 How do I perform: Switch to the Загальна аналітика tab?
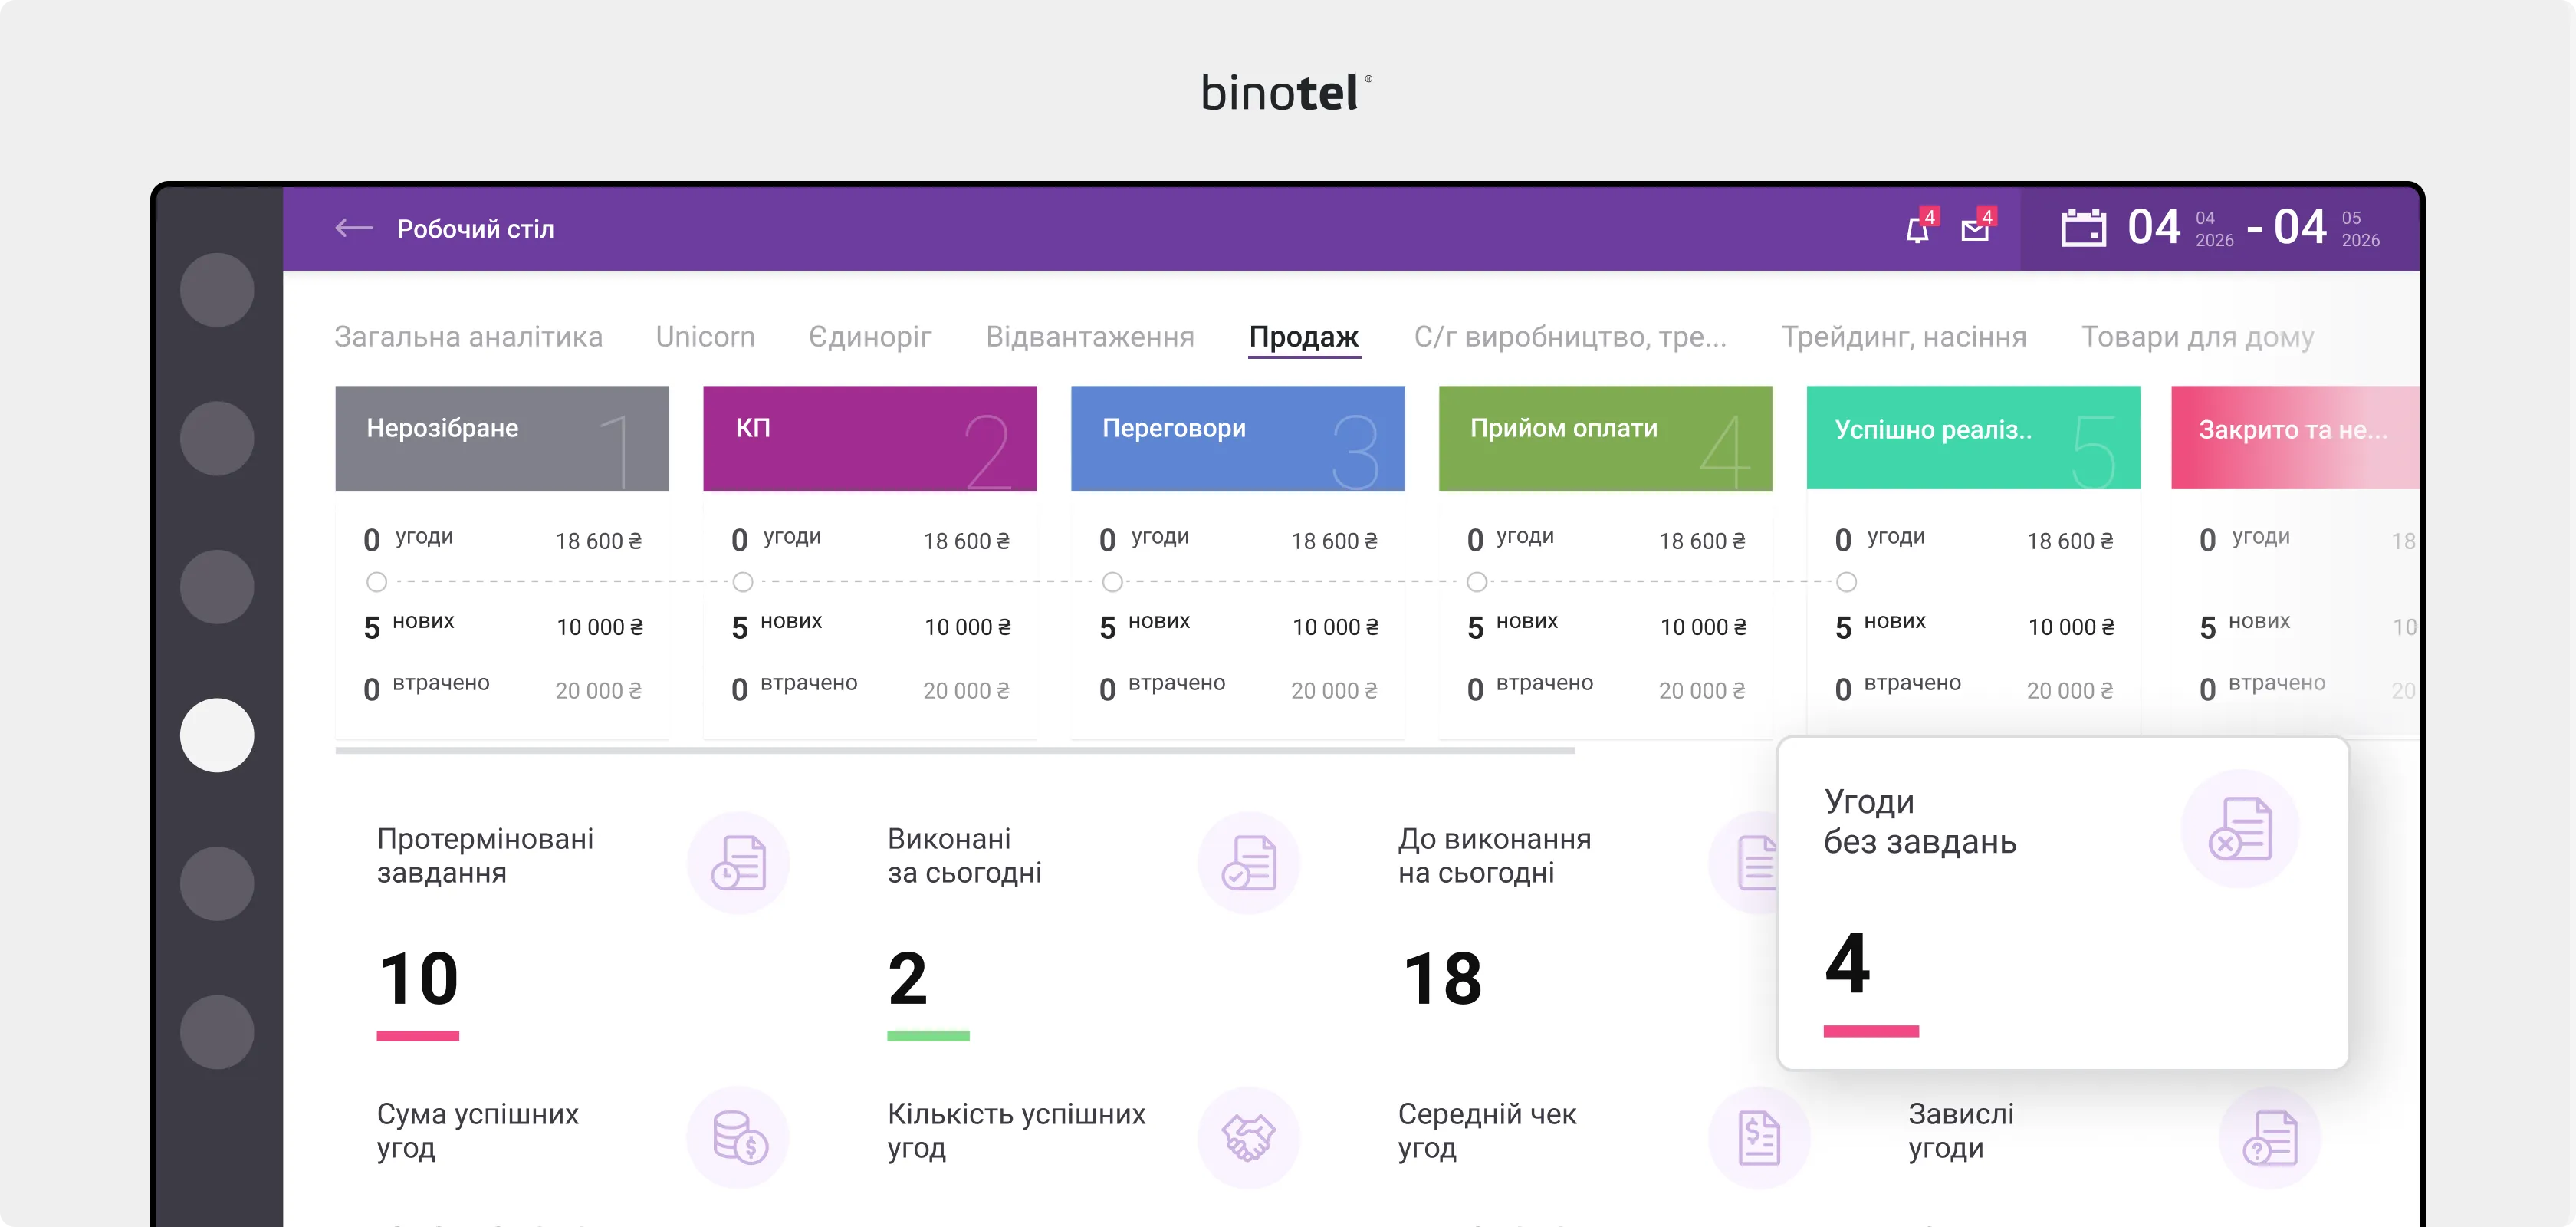(468, 337)
